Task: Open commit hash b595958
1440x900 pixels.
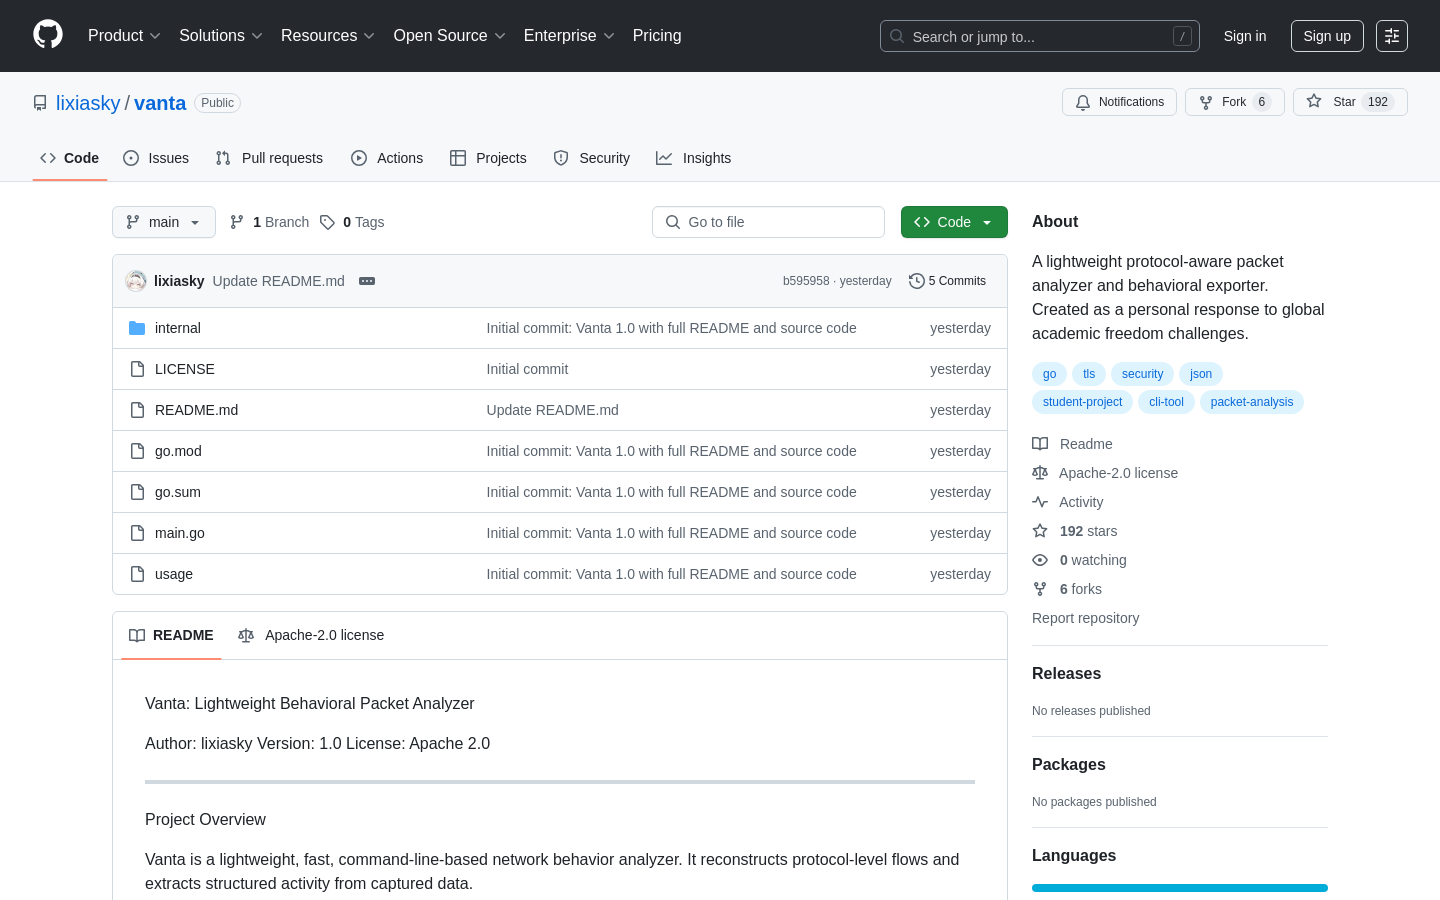Action: click(806, 281)
